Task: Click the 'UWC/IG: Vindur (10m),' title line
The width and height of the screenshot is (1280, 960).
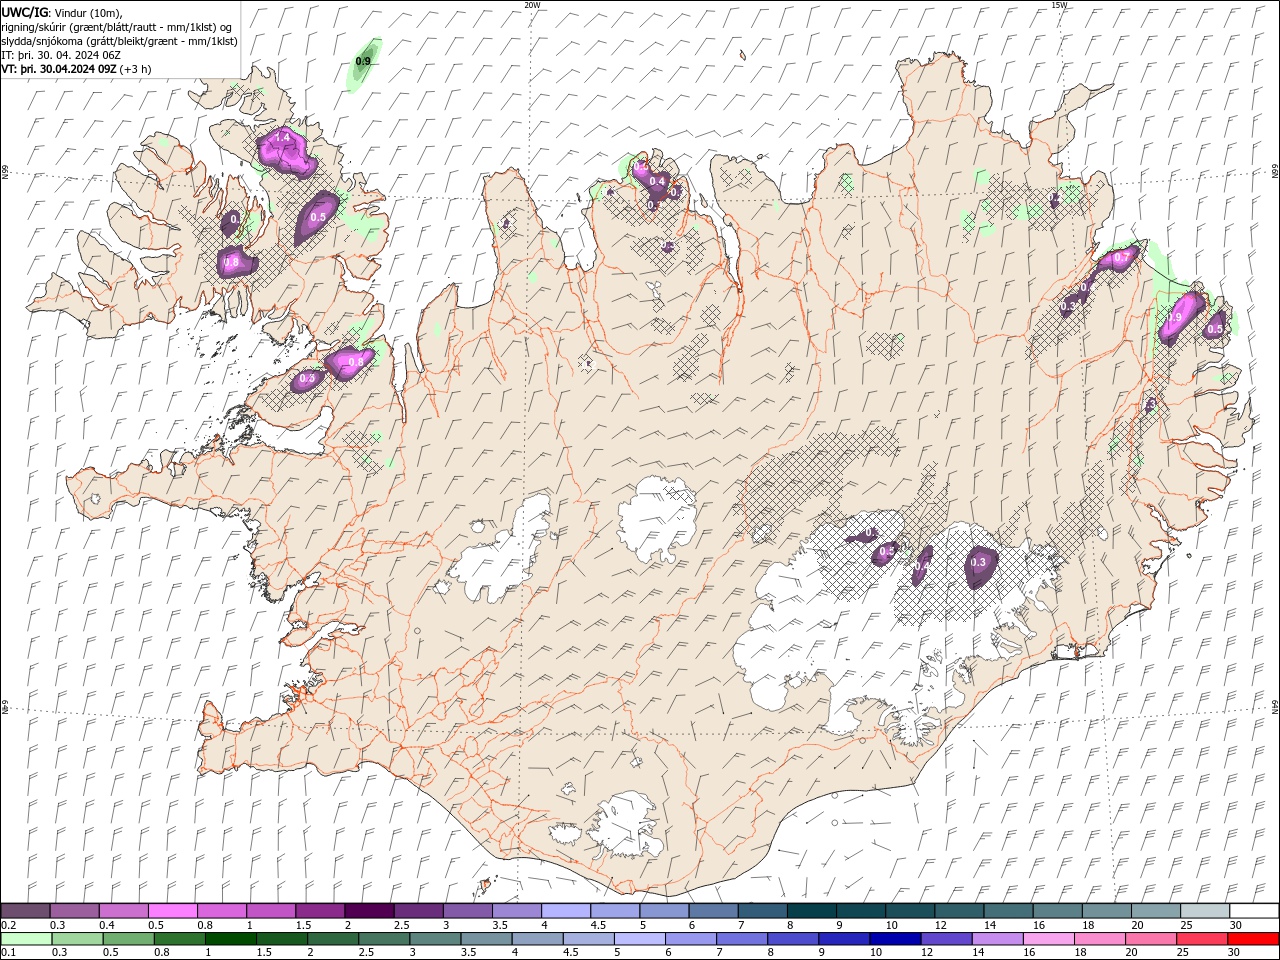Action: tap(62, 12)
